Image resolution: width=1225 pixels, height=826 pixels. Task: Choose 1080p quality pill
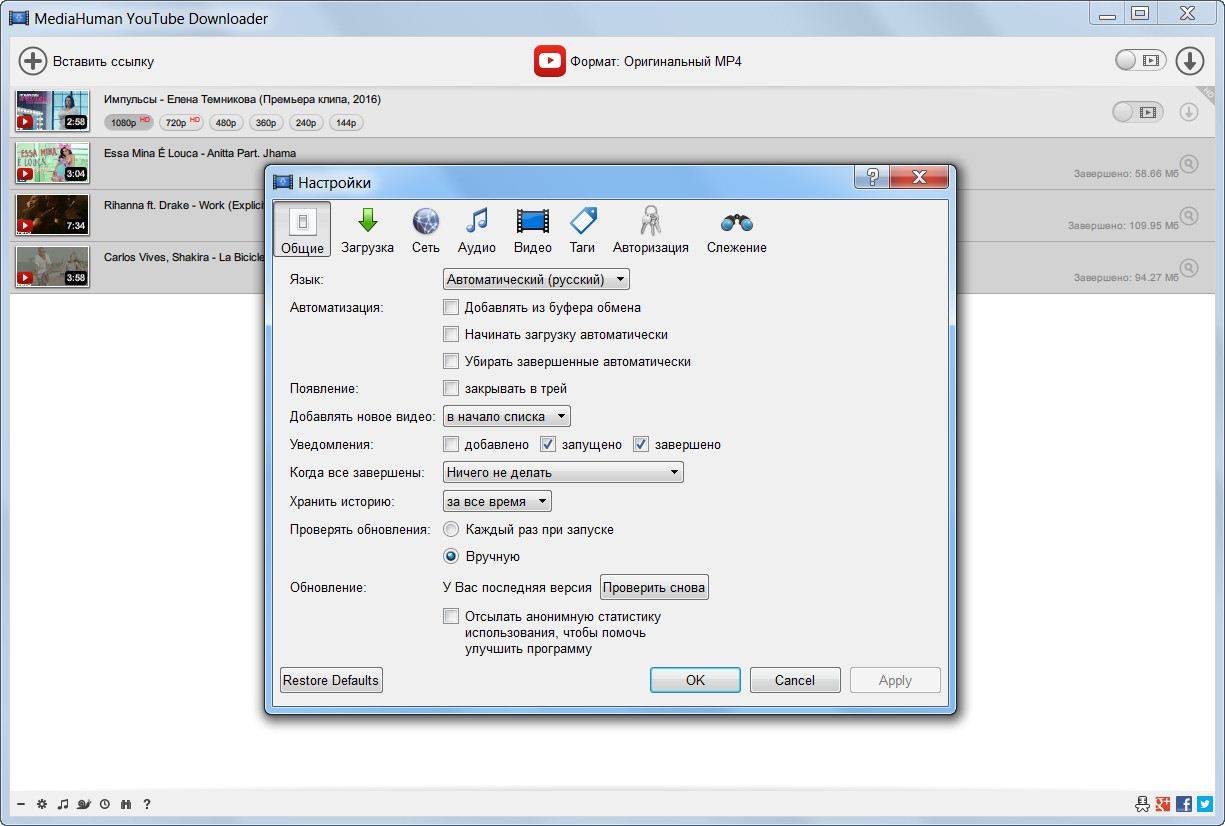coord(129,122)
